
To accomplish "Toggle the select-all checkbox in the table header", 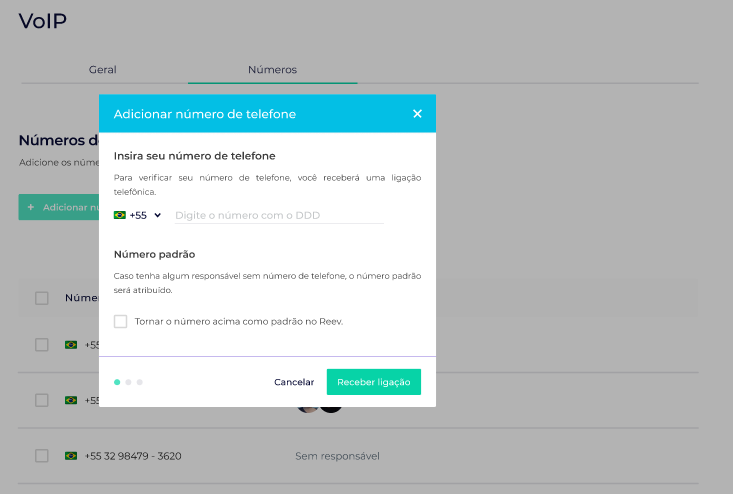I will pos(42,298).
